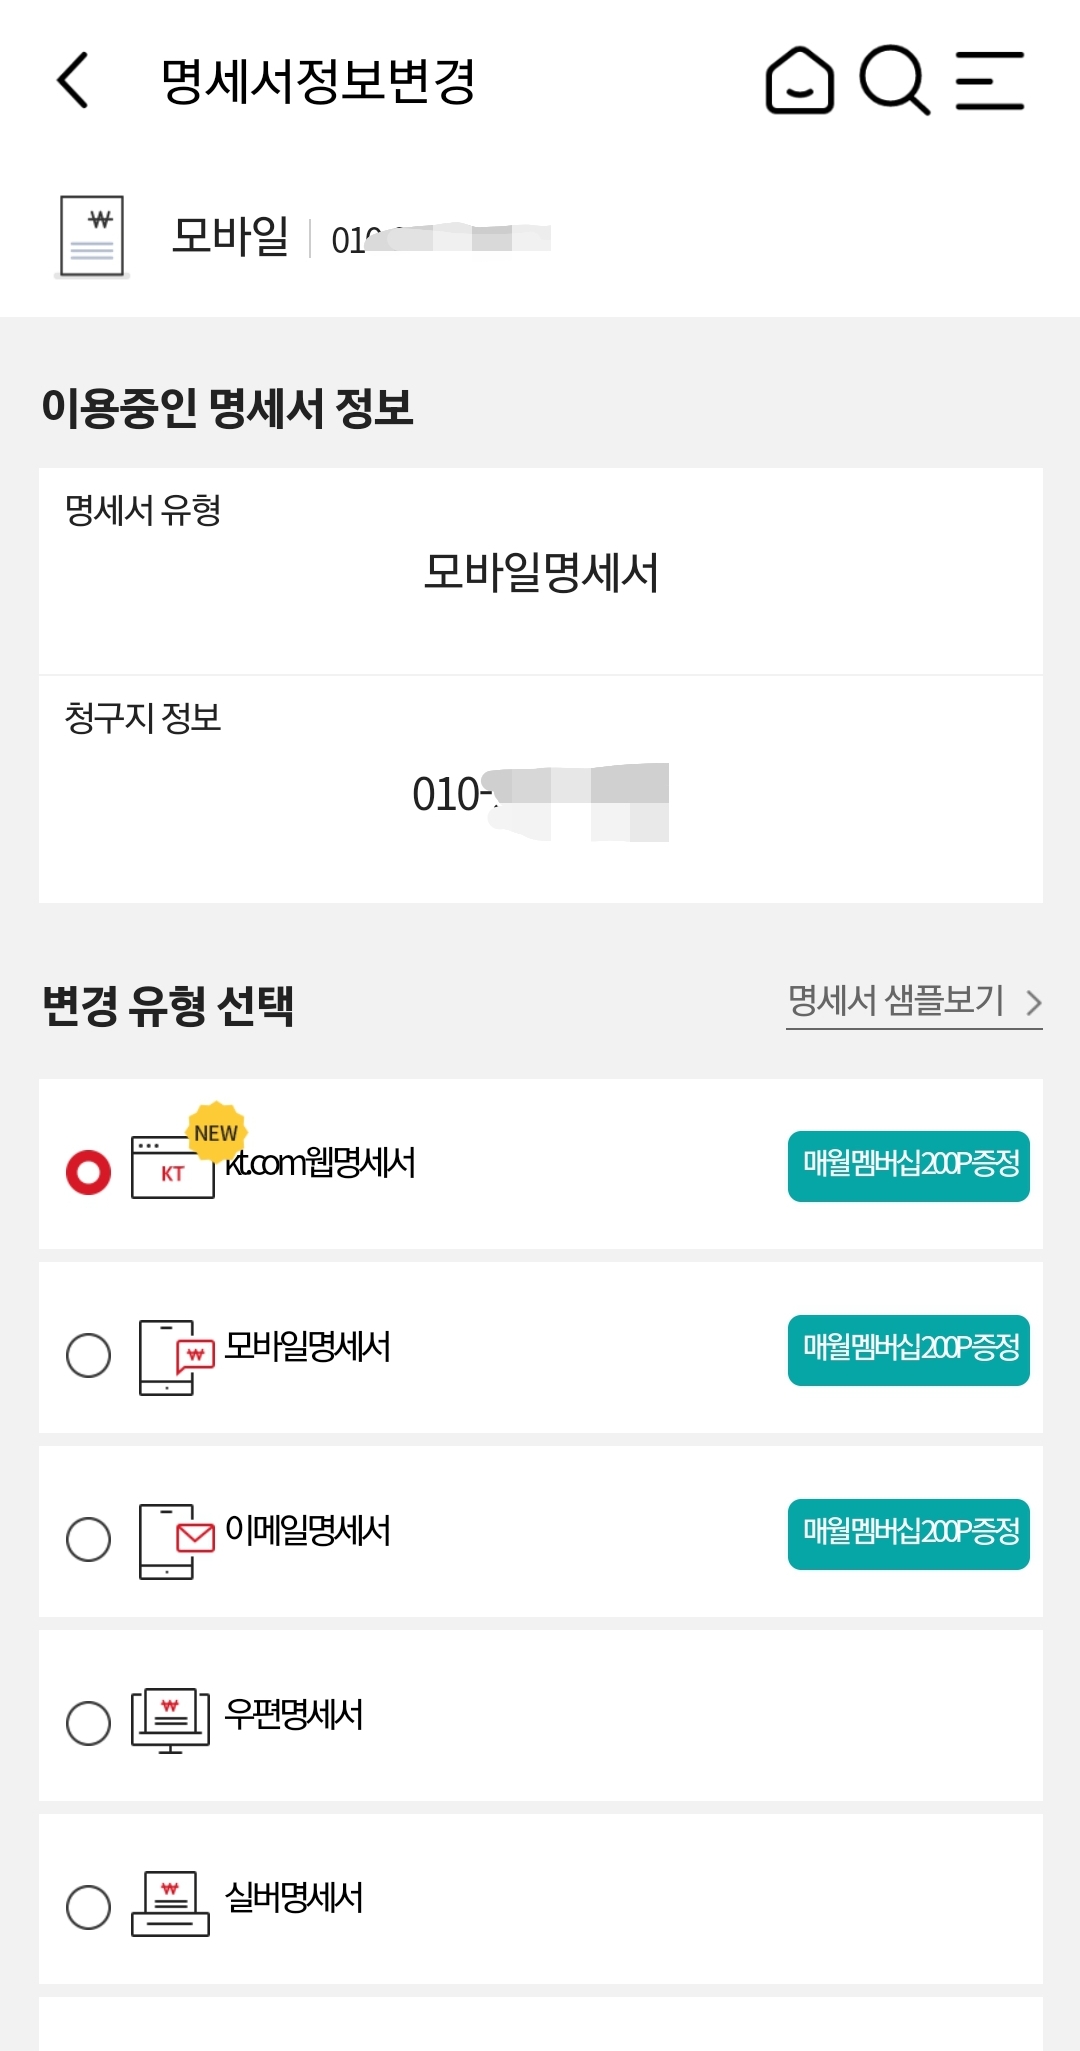This screenshot has height=2051, width=1080.
Task: Click the 우편명세서 monitor icon
Action: point(170,1720)
